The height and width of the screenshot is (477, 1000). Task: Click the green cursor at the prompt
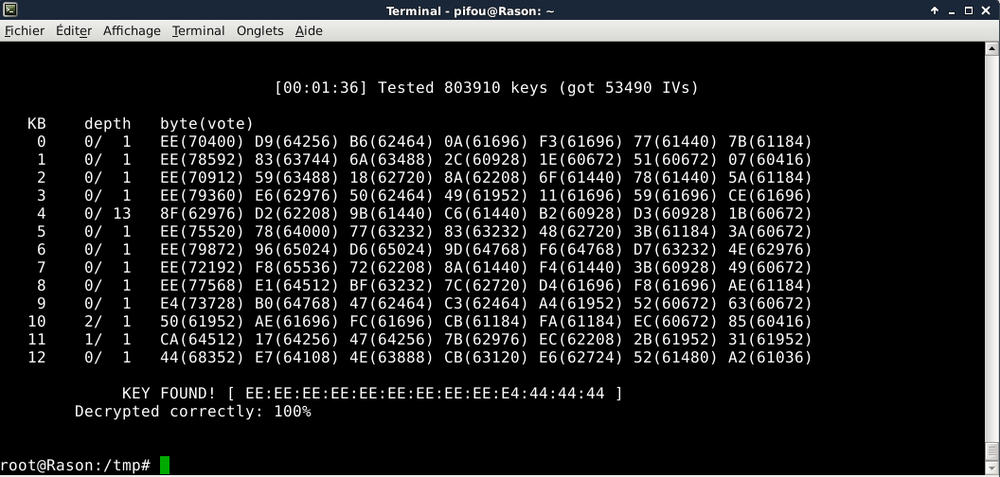click(x=165, y=465)
